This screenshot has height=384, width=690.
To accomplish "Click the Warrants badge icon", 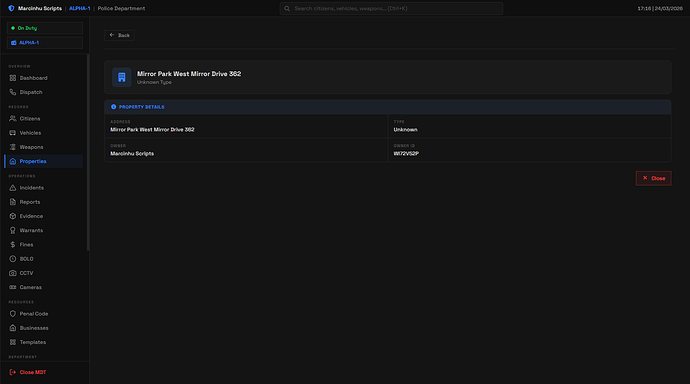I will coord(13,230).
